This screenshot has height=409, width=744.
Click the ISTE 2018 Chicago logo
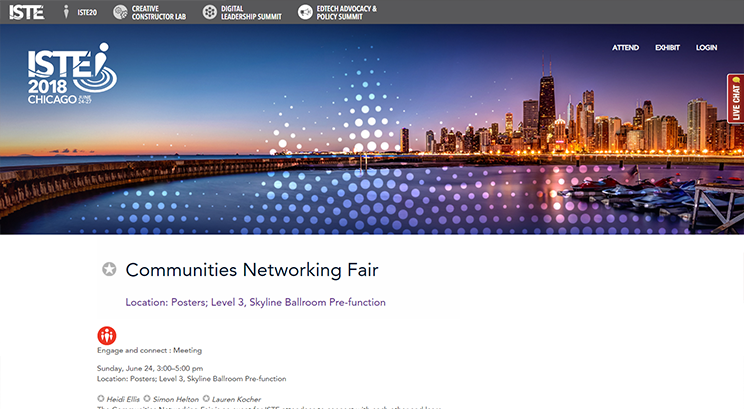tap(72, 74)
